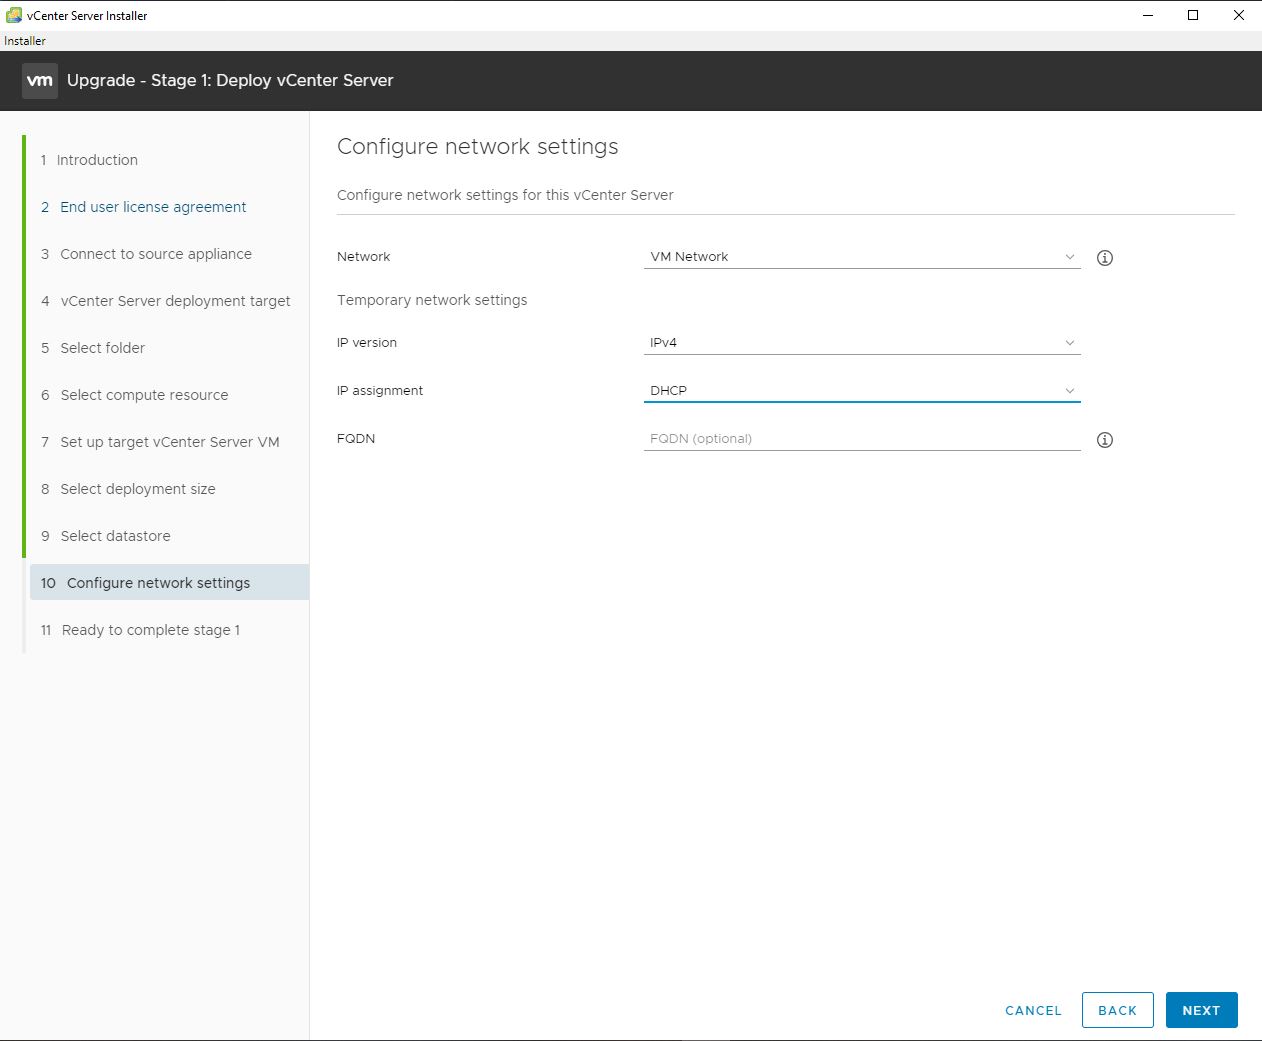Screen dimensions: 1262x1041
Task: Click the NEXT button
Action: [1201, 1010]
